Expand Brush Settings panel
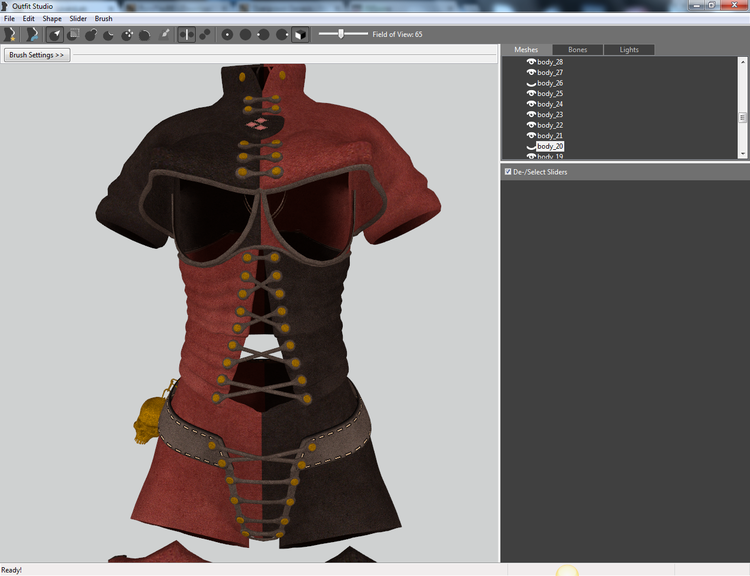Screen dimensions: 750x576 [x=37, y=55]
